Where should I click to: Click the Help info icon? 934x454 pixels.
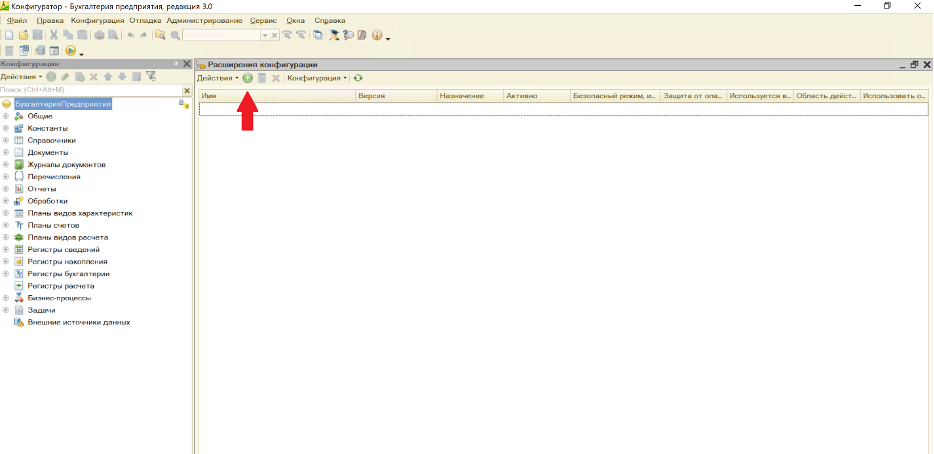pyautogui.click(x=376, y=35)
